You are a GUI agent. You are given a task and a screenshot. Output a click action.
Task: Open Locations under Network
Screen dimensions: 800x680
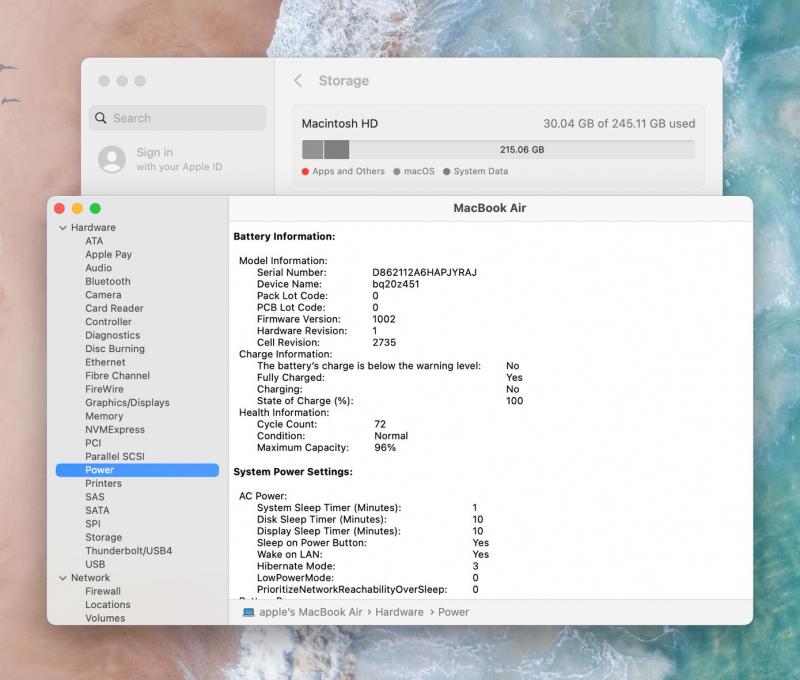click(x=108, y=605)
